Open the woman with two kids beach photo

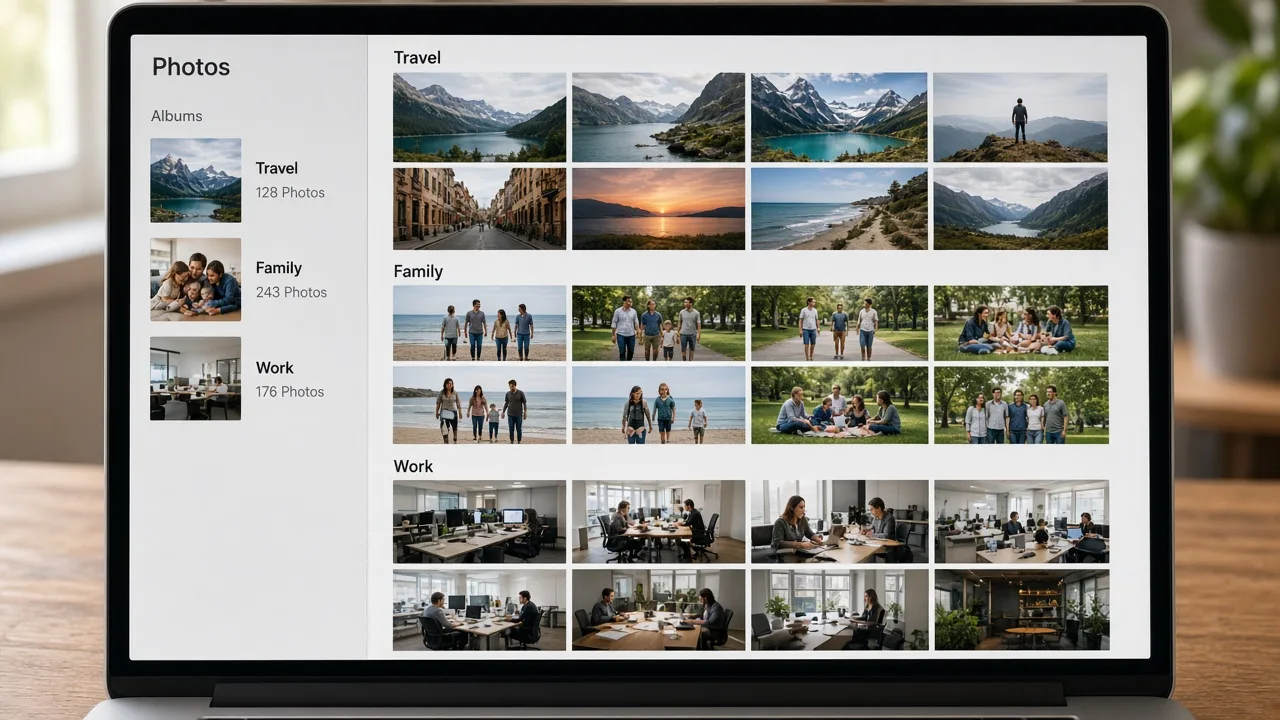(x=658, y=405)
